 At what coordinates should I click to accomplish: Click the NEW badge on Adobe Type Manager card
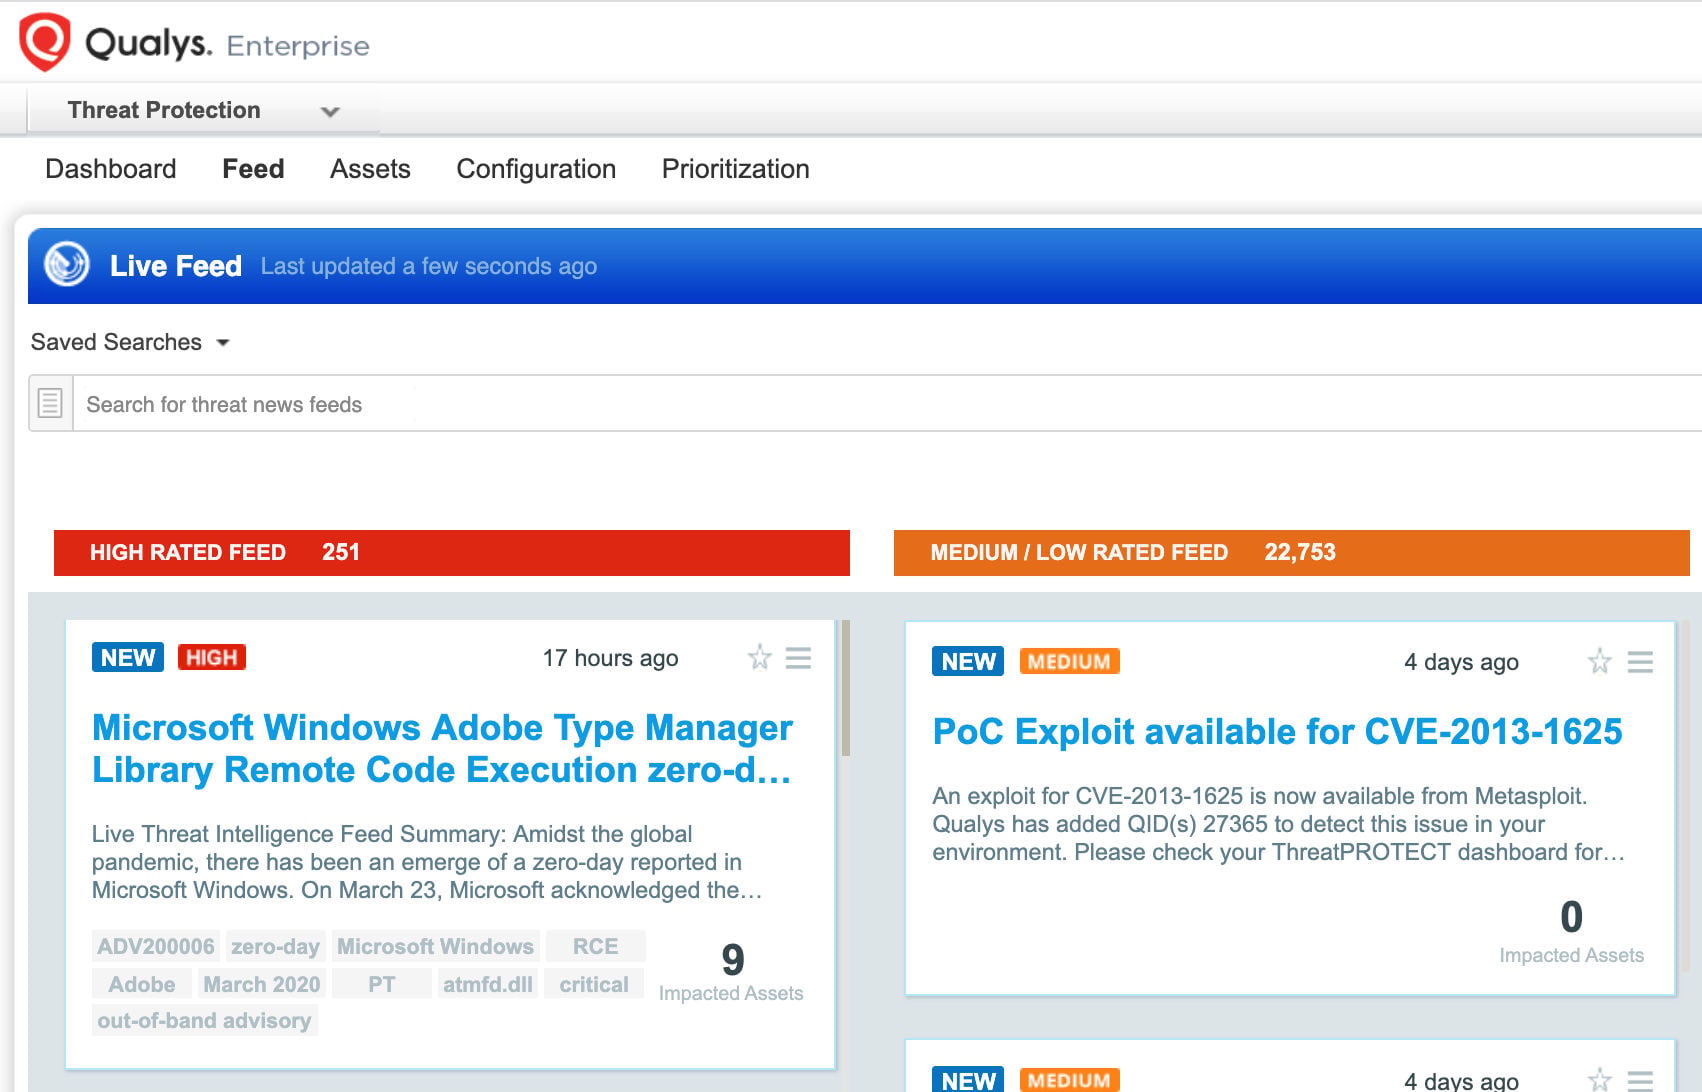pos(128,657)
